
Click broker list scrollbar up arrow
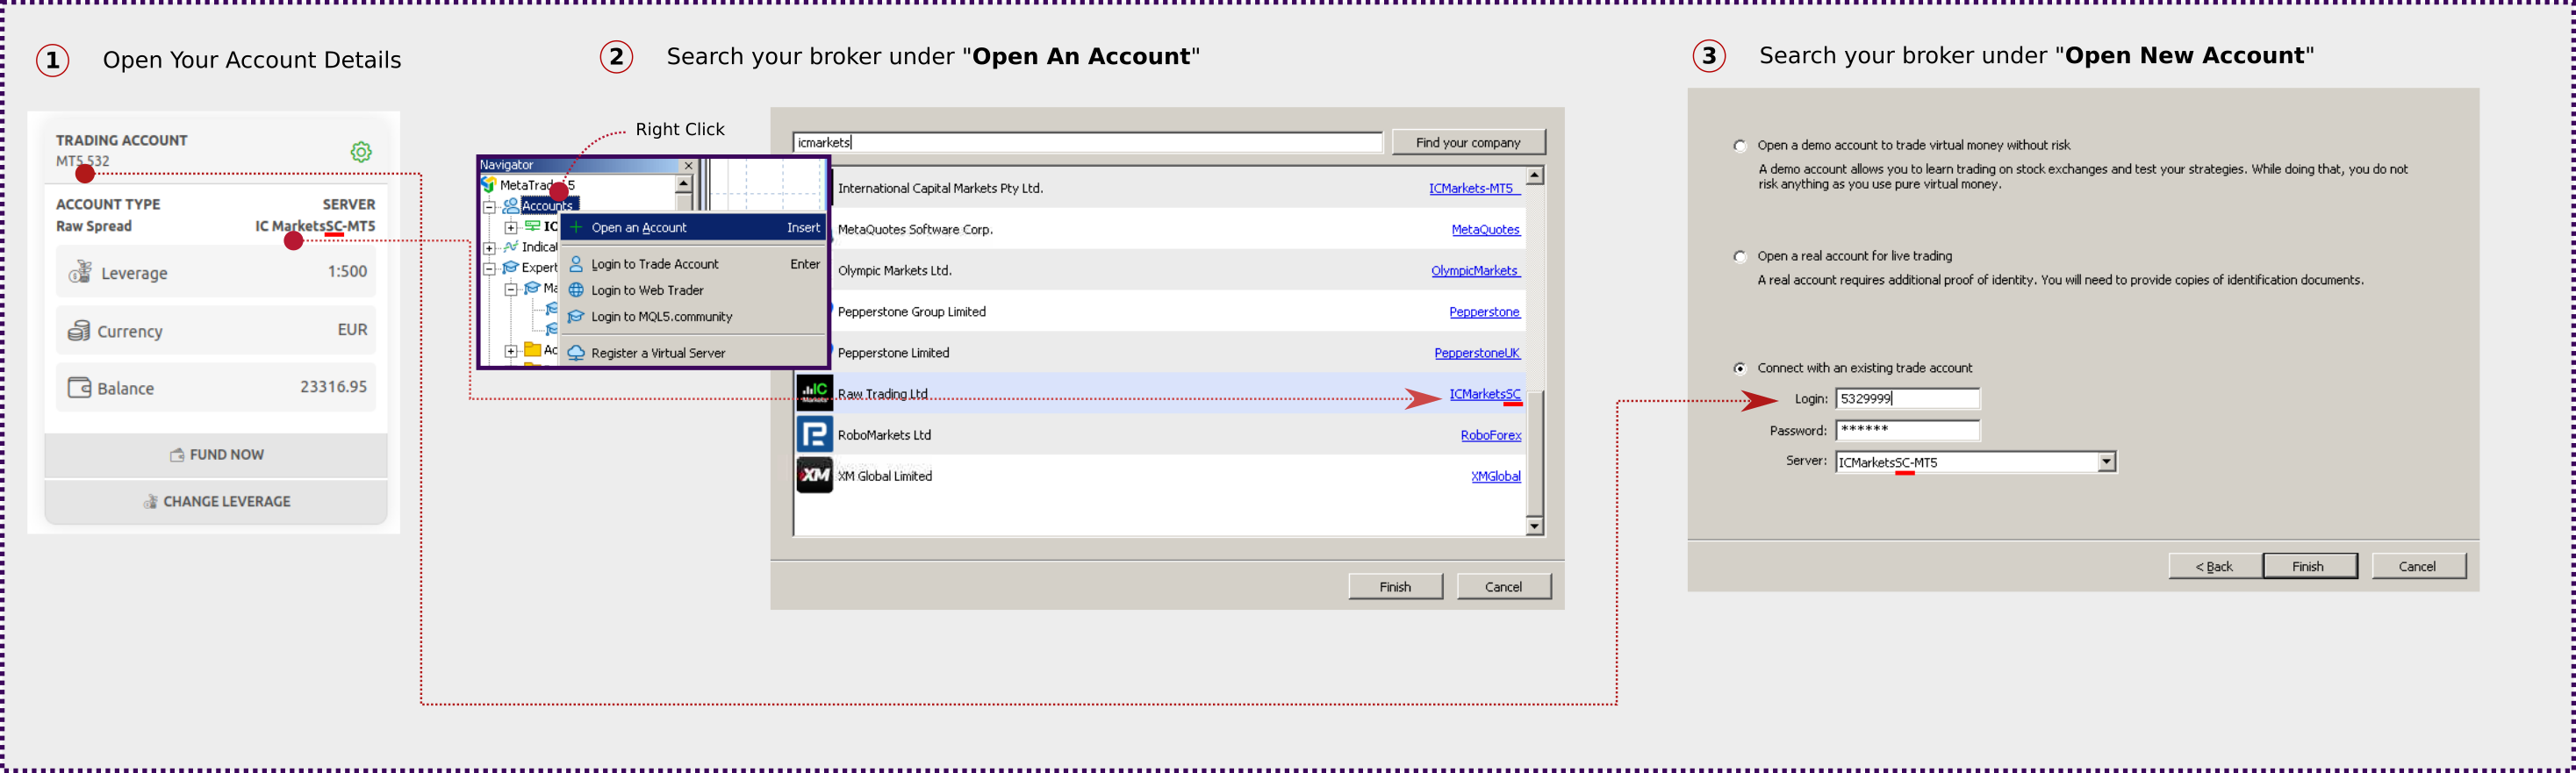coord(1534,176)
